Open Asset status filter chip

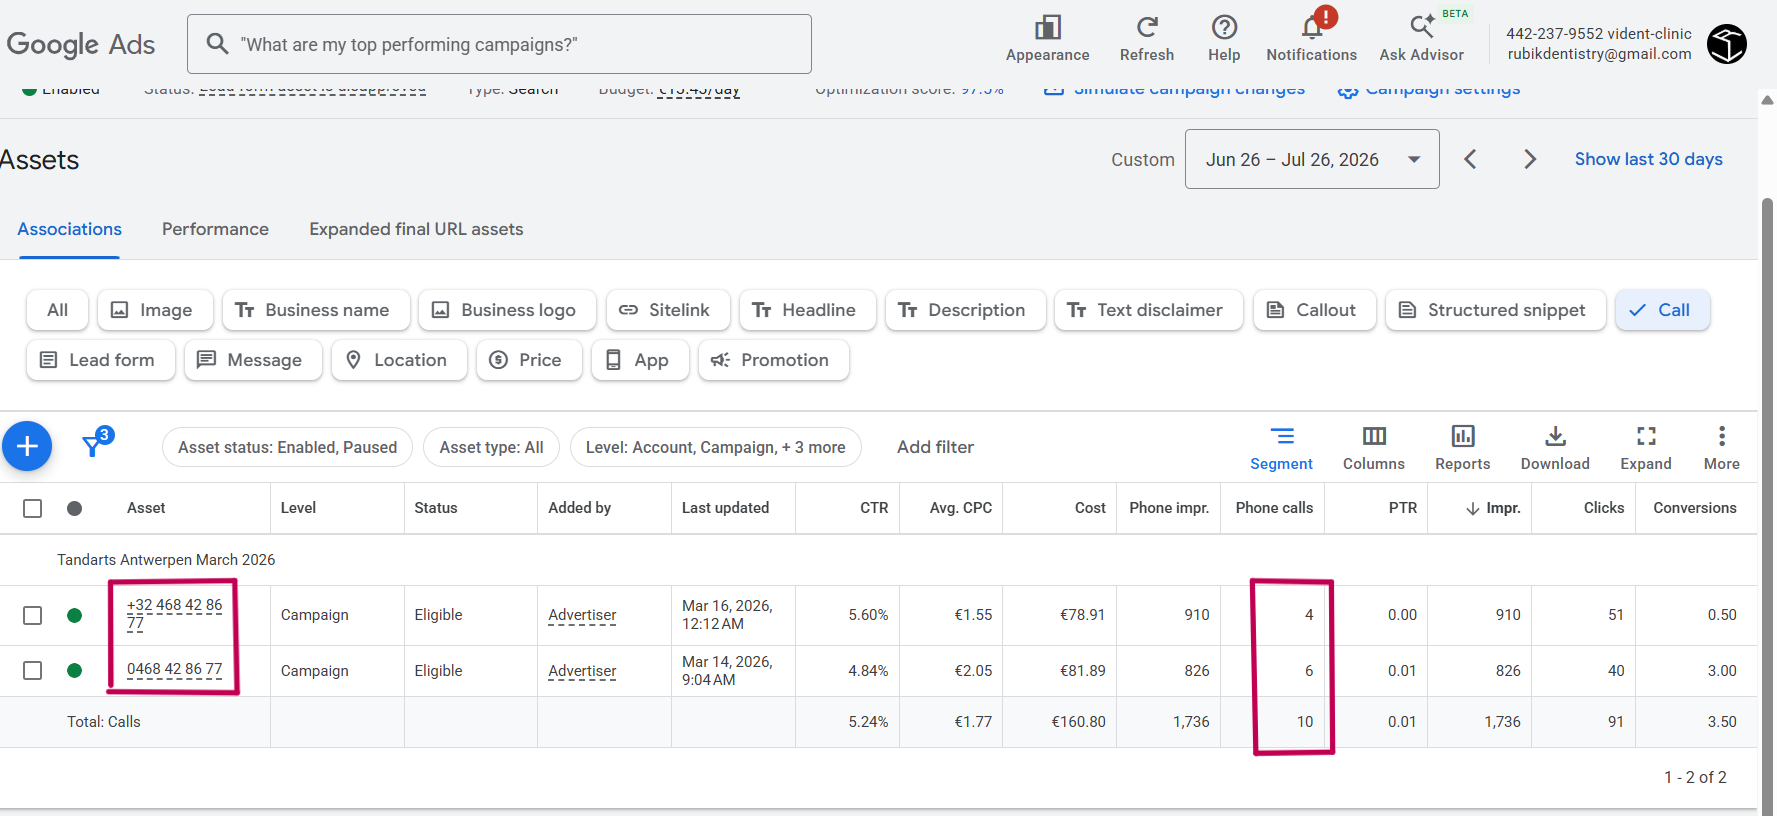pyautogui.click(x=287, y=447)
